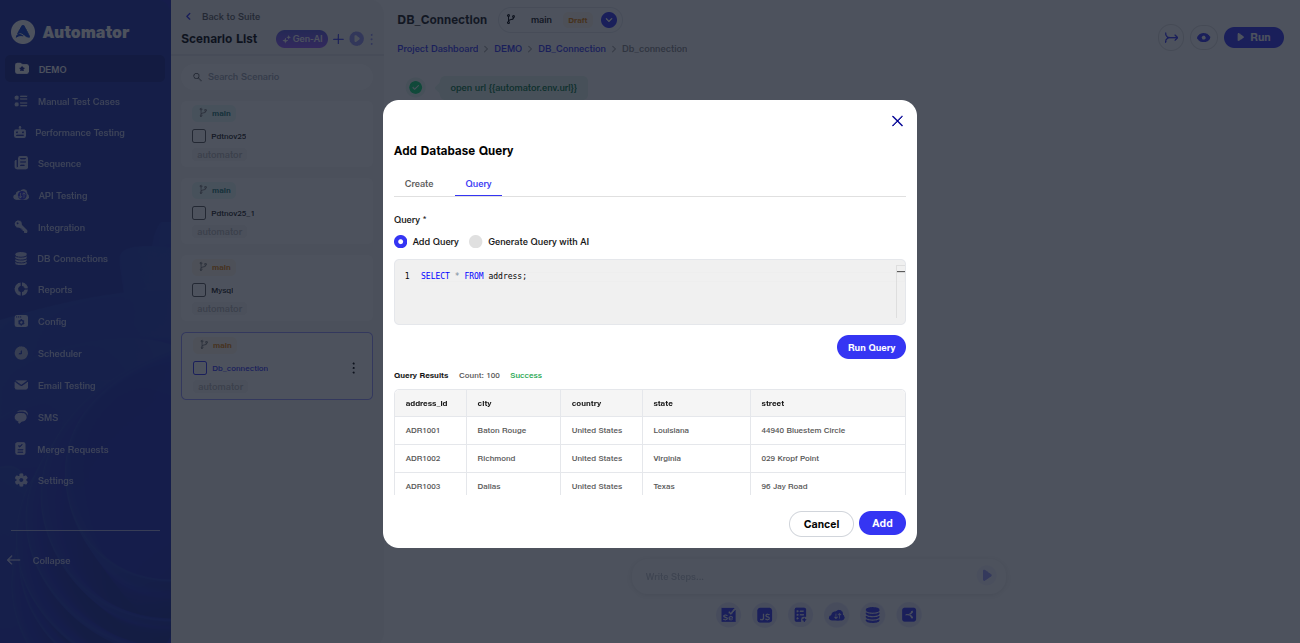Select the Add Query radio option

click(x=401, y=242)
